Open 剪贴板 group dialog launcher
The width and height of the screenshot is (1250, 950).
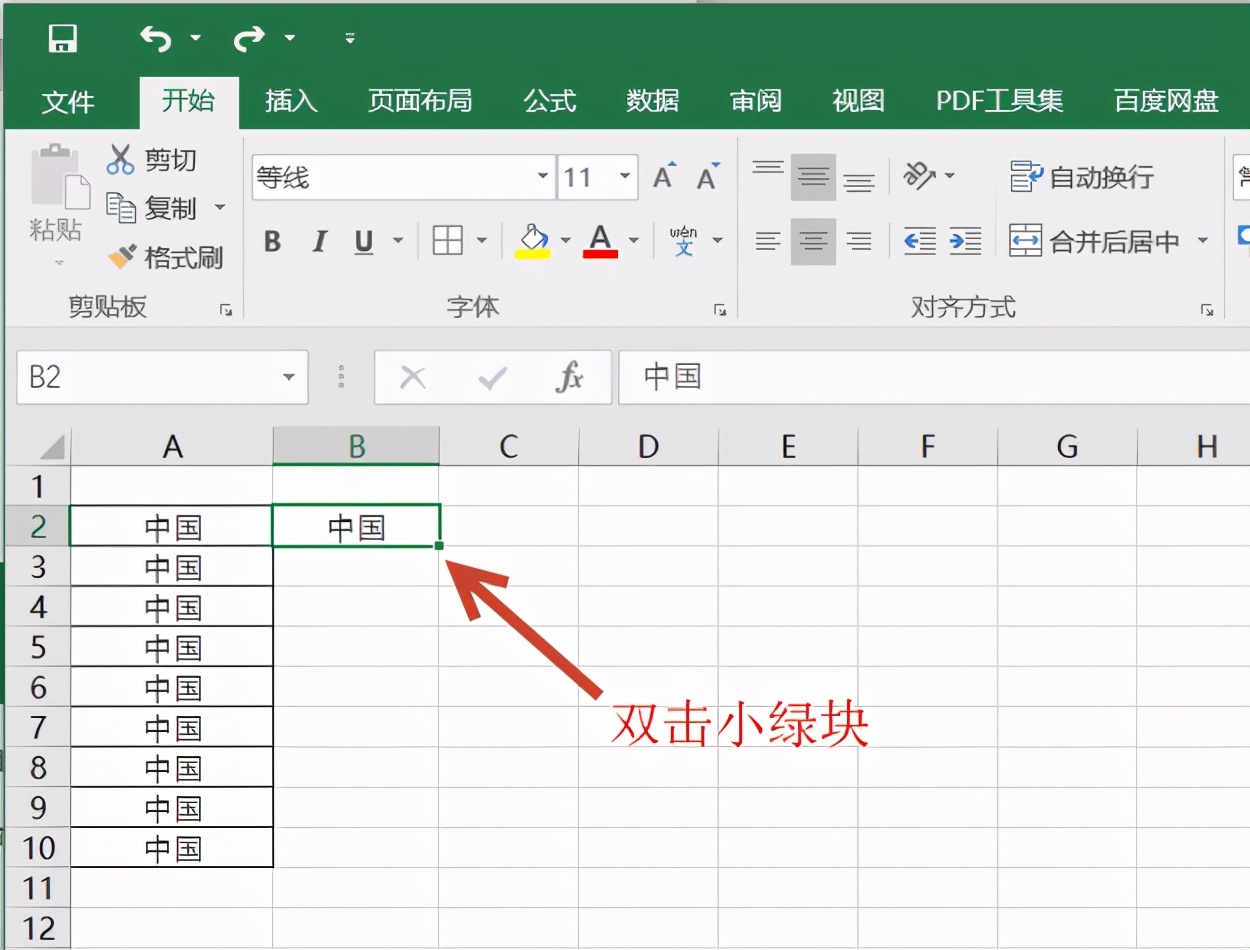click(x=226, y=310)
